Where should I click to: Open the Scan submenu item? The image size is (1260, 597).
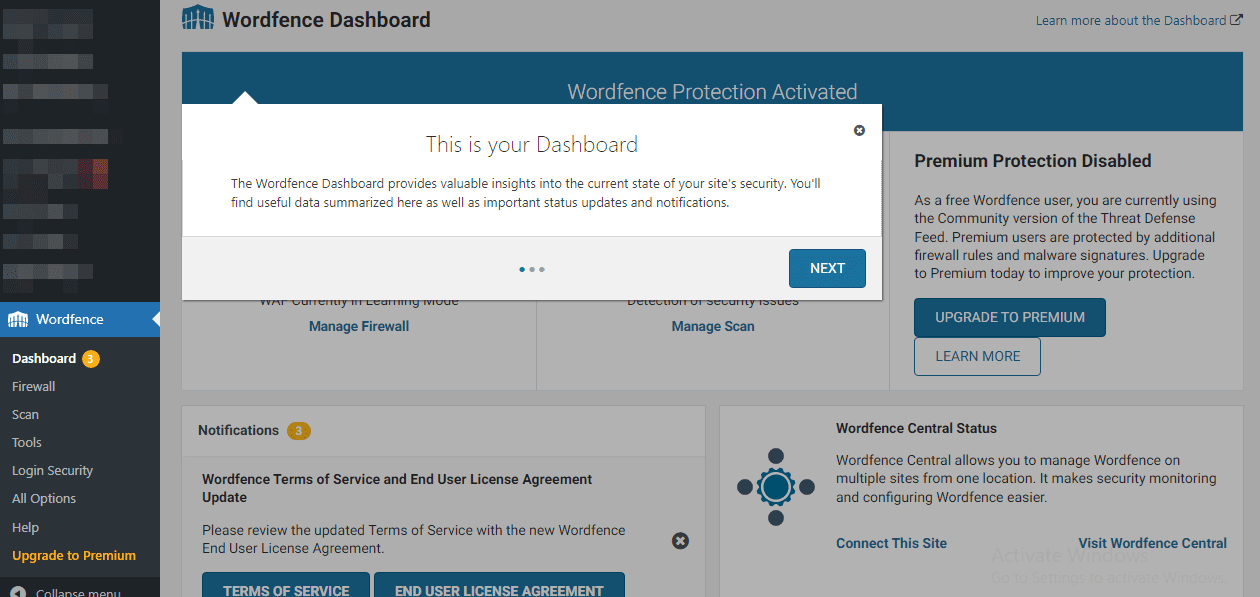[x=26, y=414]
